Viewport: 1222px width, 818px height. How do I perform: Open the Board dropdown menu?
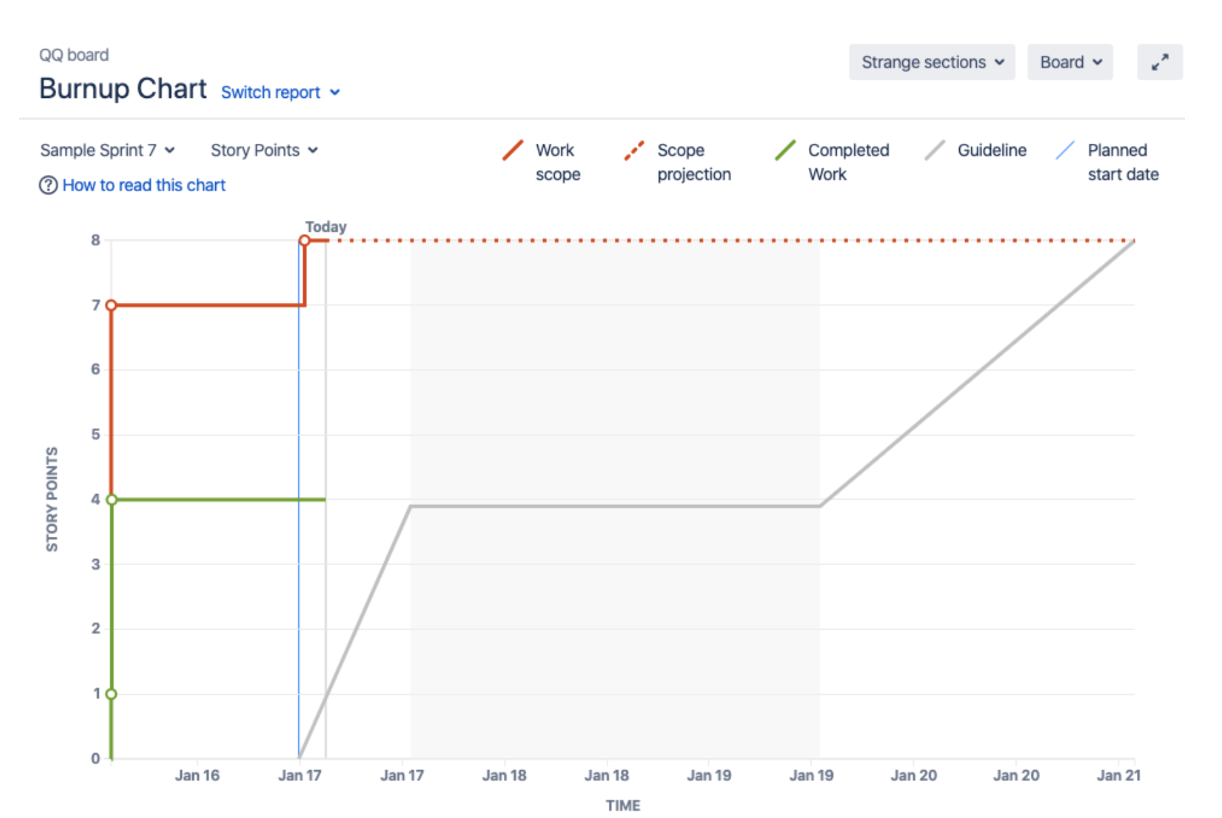(x=1070, y=62)
